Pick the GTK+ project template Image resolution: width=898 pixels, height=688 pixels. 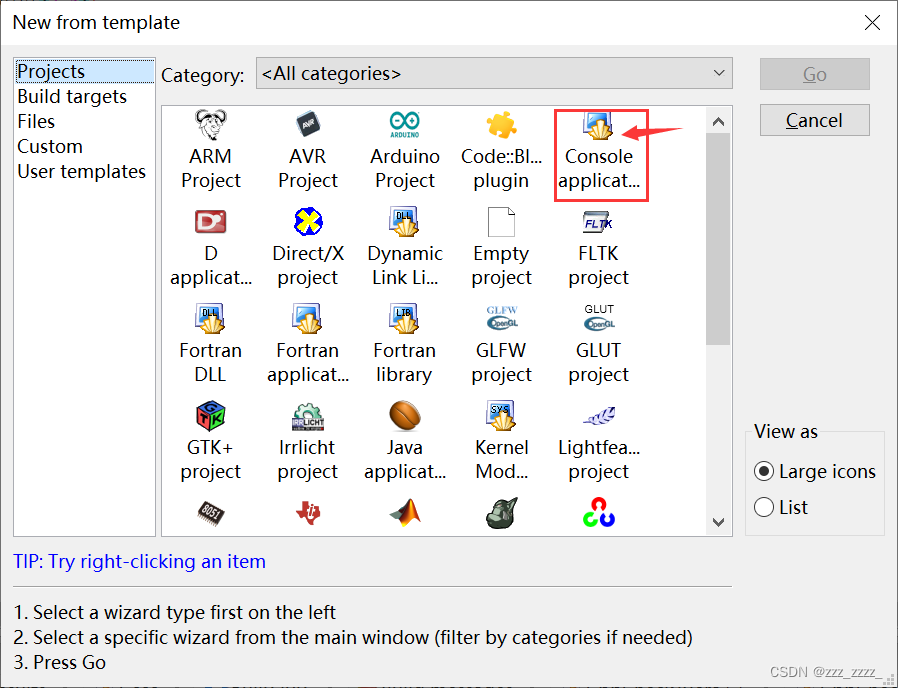[x=211, y=442]
